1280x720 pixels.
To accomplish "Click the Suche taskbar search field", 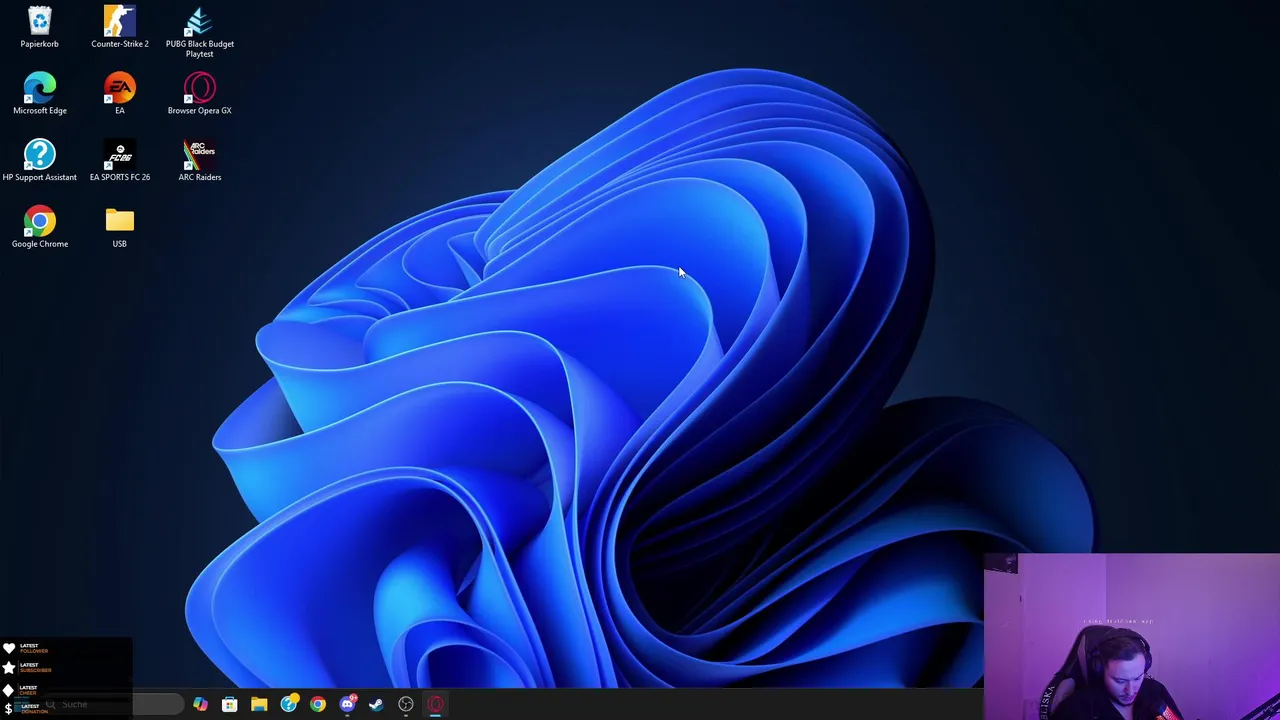I will (x=112, y=704).
